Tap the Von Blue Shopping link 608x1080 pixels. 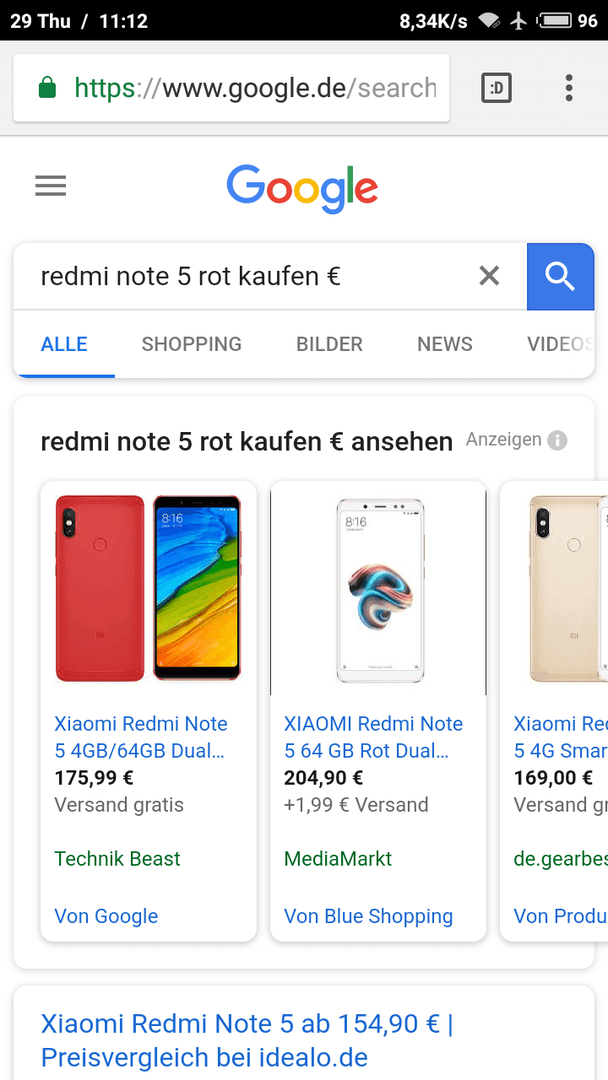[368, 916]
